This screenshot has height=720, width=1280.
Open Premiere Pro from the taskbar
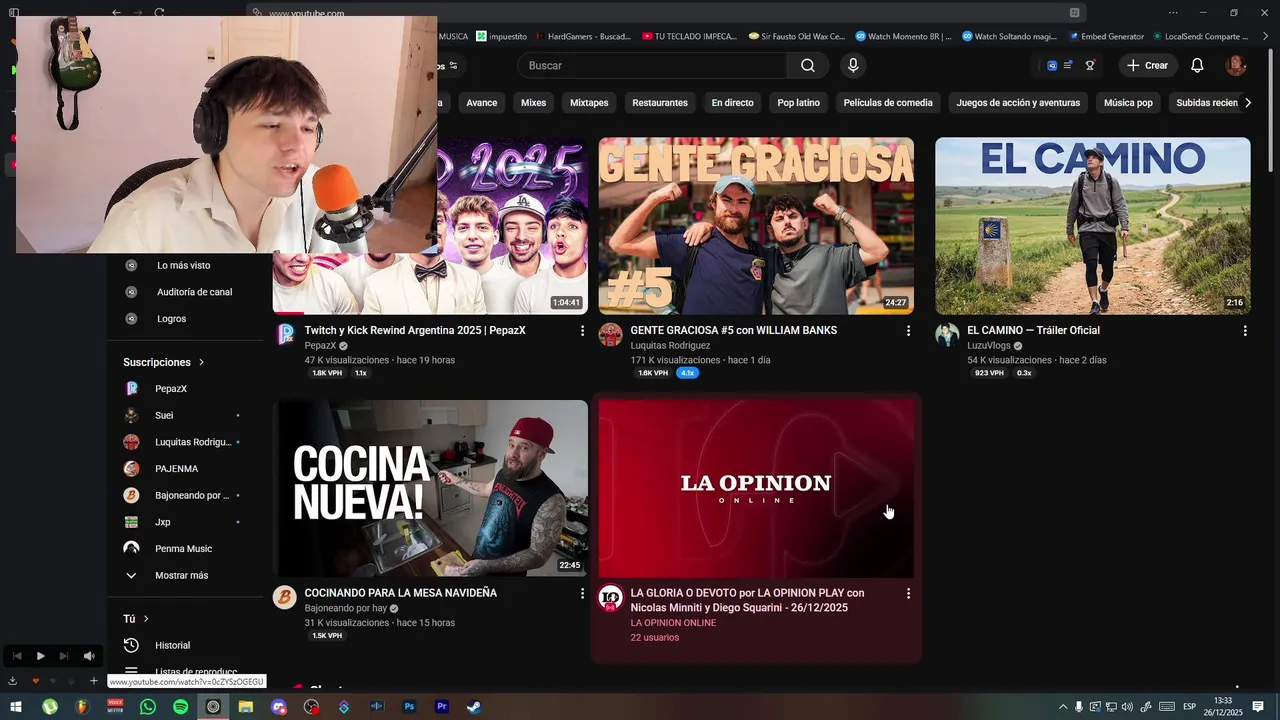(442, 707)
